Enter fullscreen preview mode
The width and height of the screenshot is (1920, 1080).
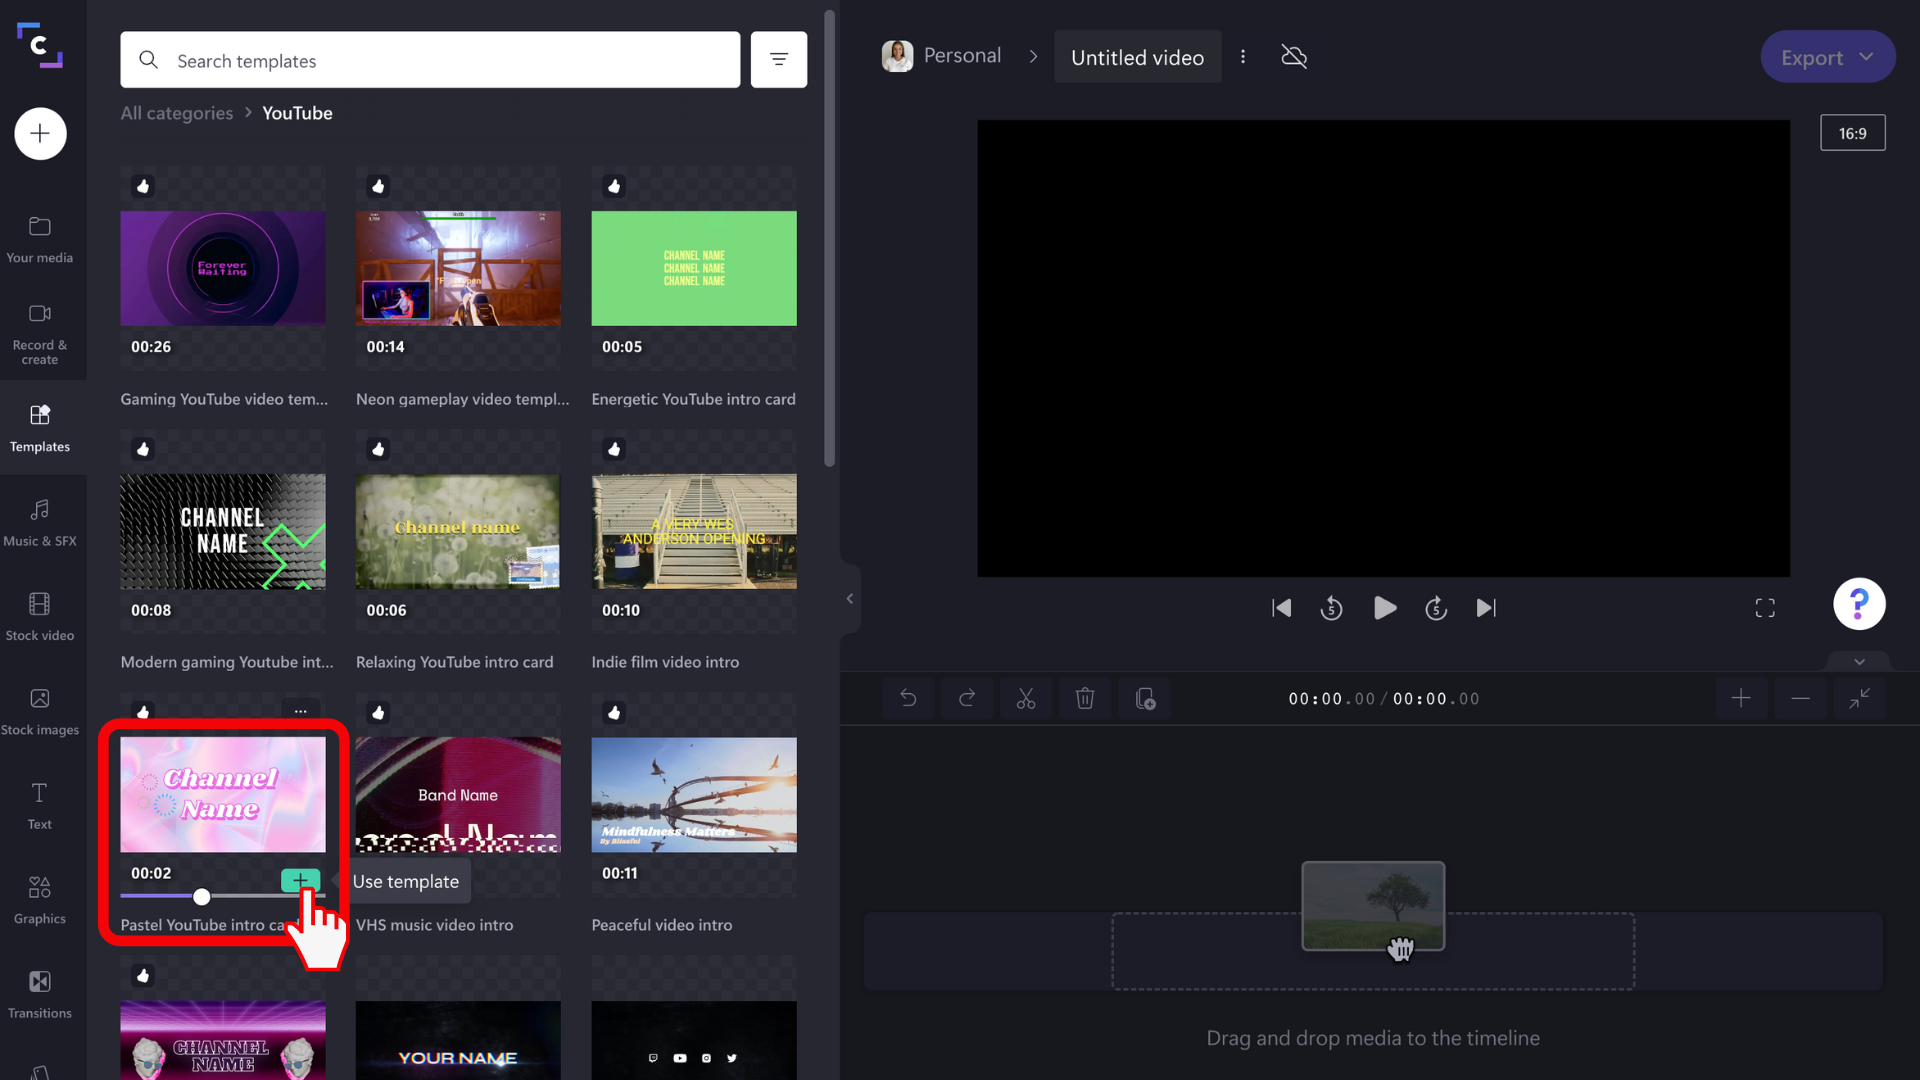tap(1765, 608)
